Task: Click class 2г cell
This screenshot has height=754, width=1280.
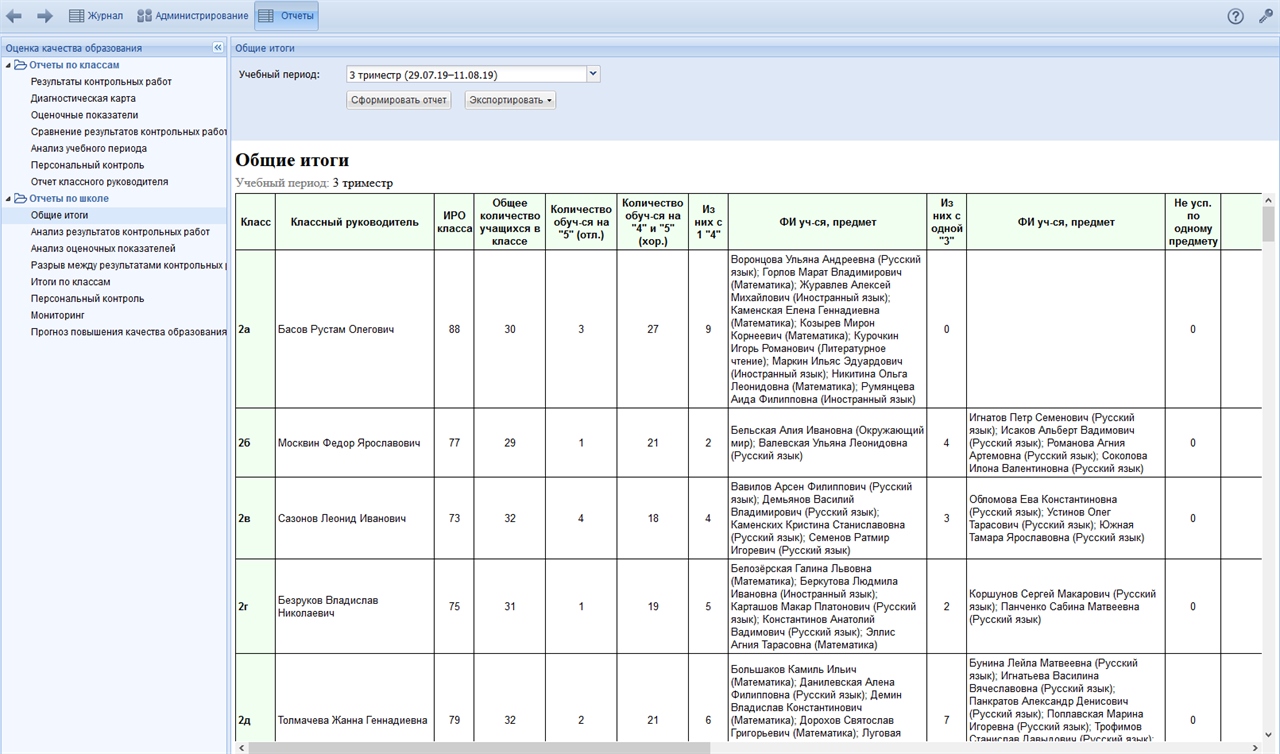Action: click(256, 607)
